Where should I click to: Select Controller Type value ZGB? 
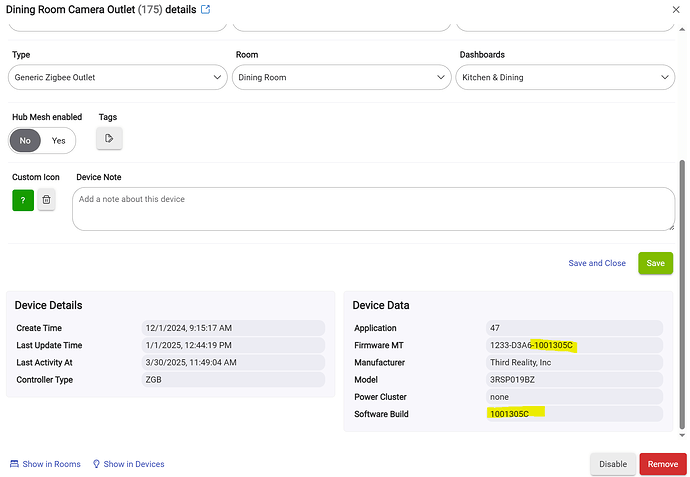point(233,380)
